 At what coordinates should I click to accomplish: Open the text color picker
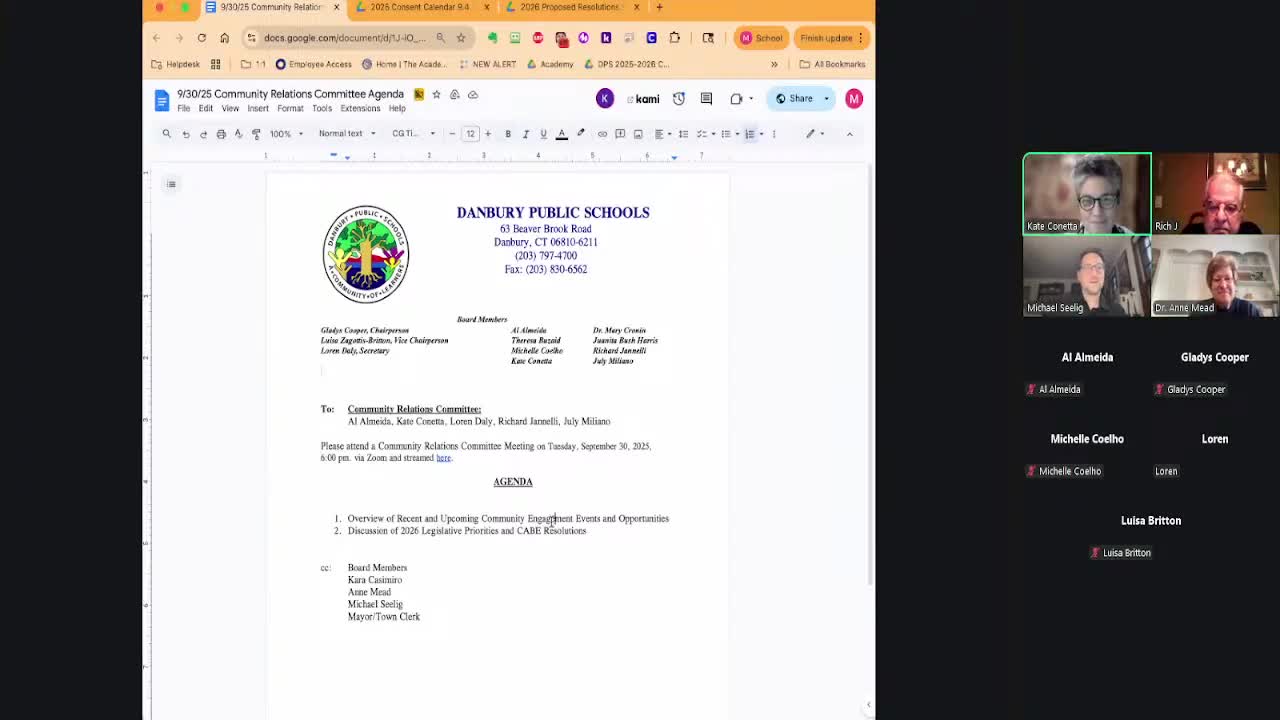pos(562,133)
